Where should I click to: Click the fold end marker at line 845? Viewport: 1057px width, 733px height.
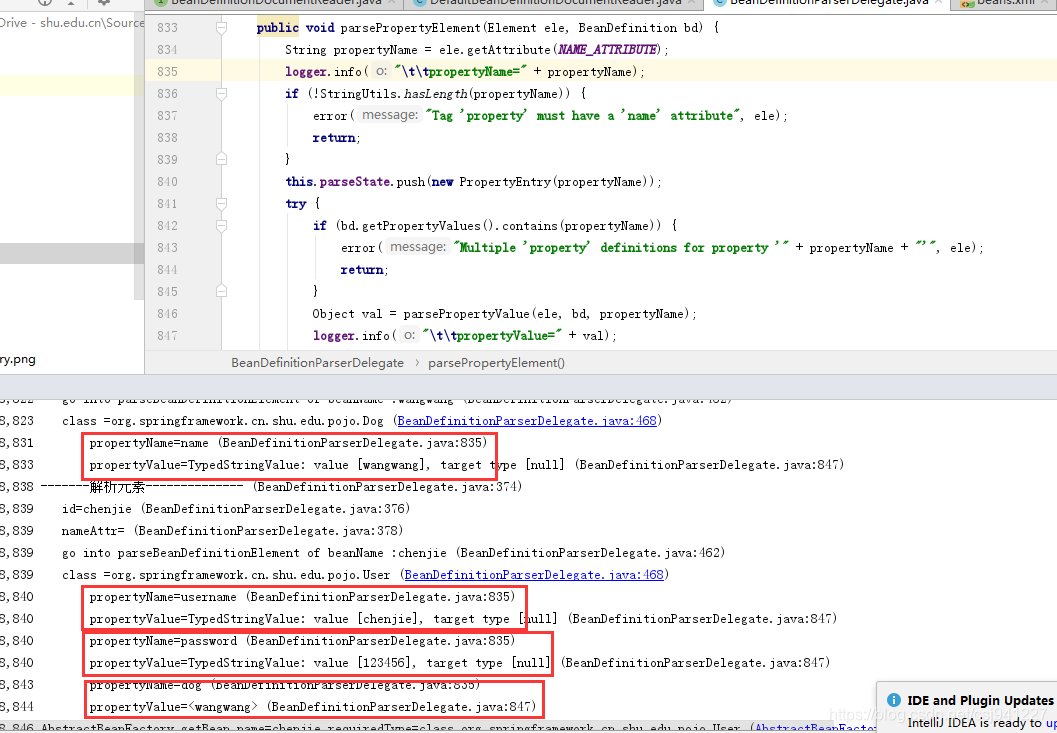pos(221,291)
